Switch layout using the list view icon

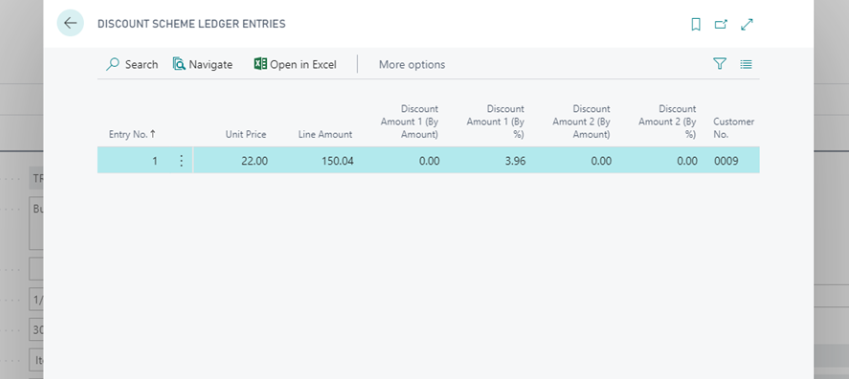(x=746, y=64)
